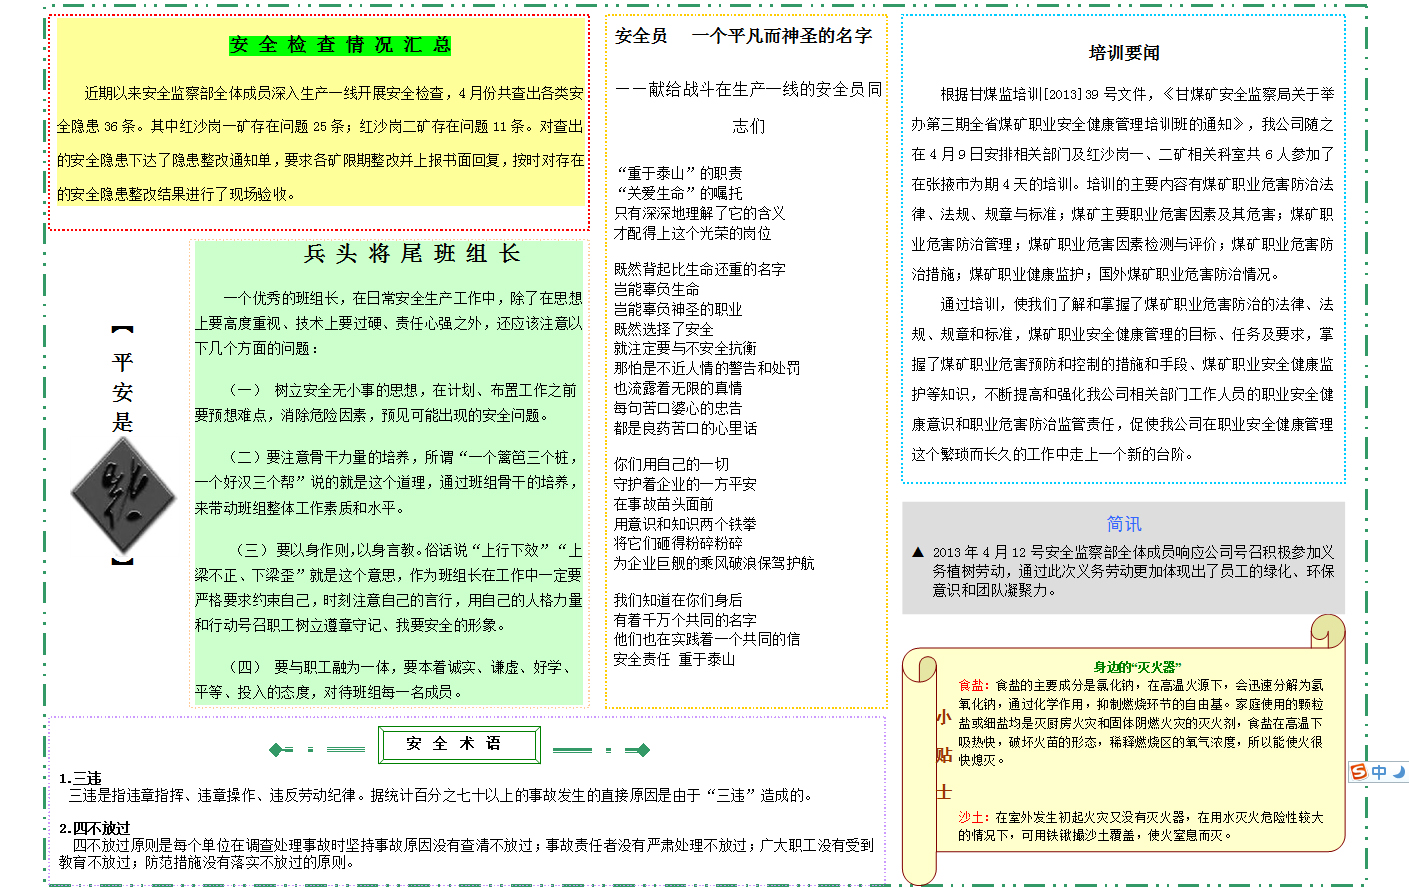Screen dimensions: 1409x888
Task: Click the scroll curl at top right
Action: coord(1327,632)
